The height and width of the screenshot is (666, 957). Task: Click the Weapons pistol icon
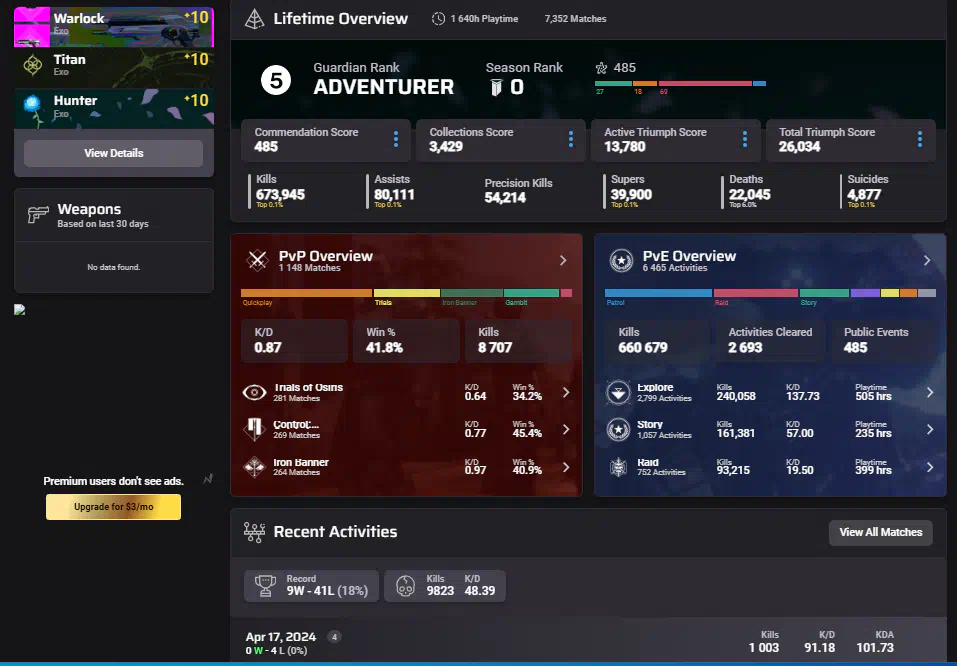pyautogui.click(x=38, y=215)
